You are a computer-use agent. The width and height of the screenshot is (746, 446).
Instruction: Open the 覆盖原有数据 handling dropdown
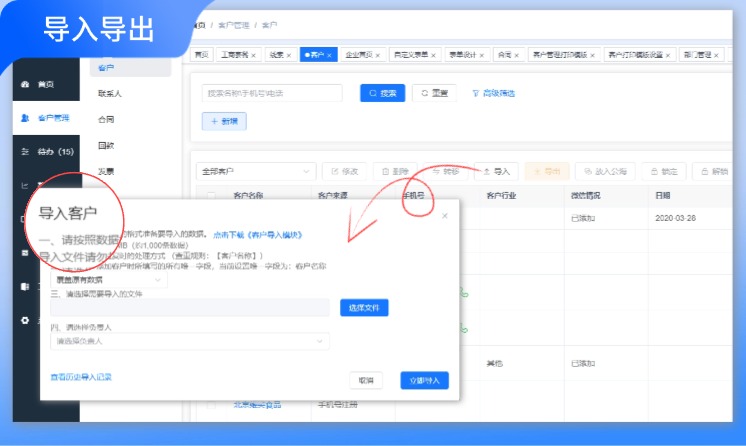click(x=110, y=282)
